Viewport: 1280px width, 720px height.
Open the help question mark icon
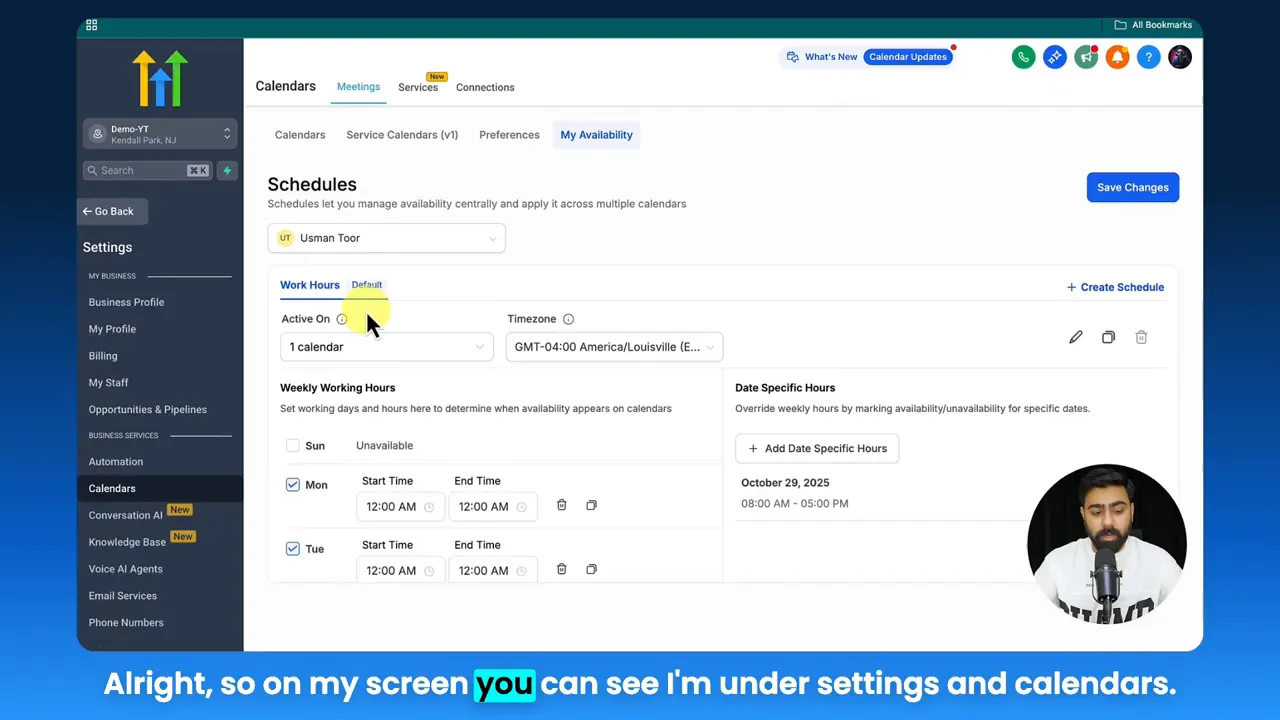[1148, 57]
